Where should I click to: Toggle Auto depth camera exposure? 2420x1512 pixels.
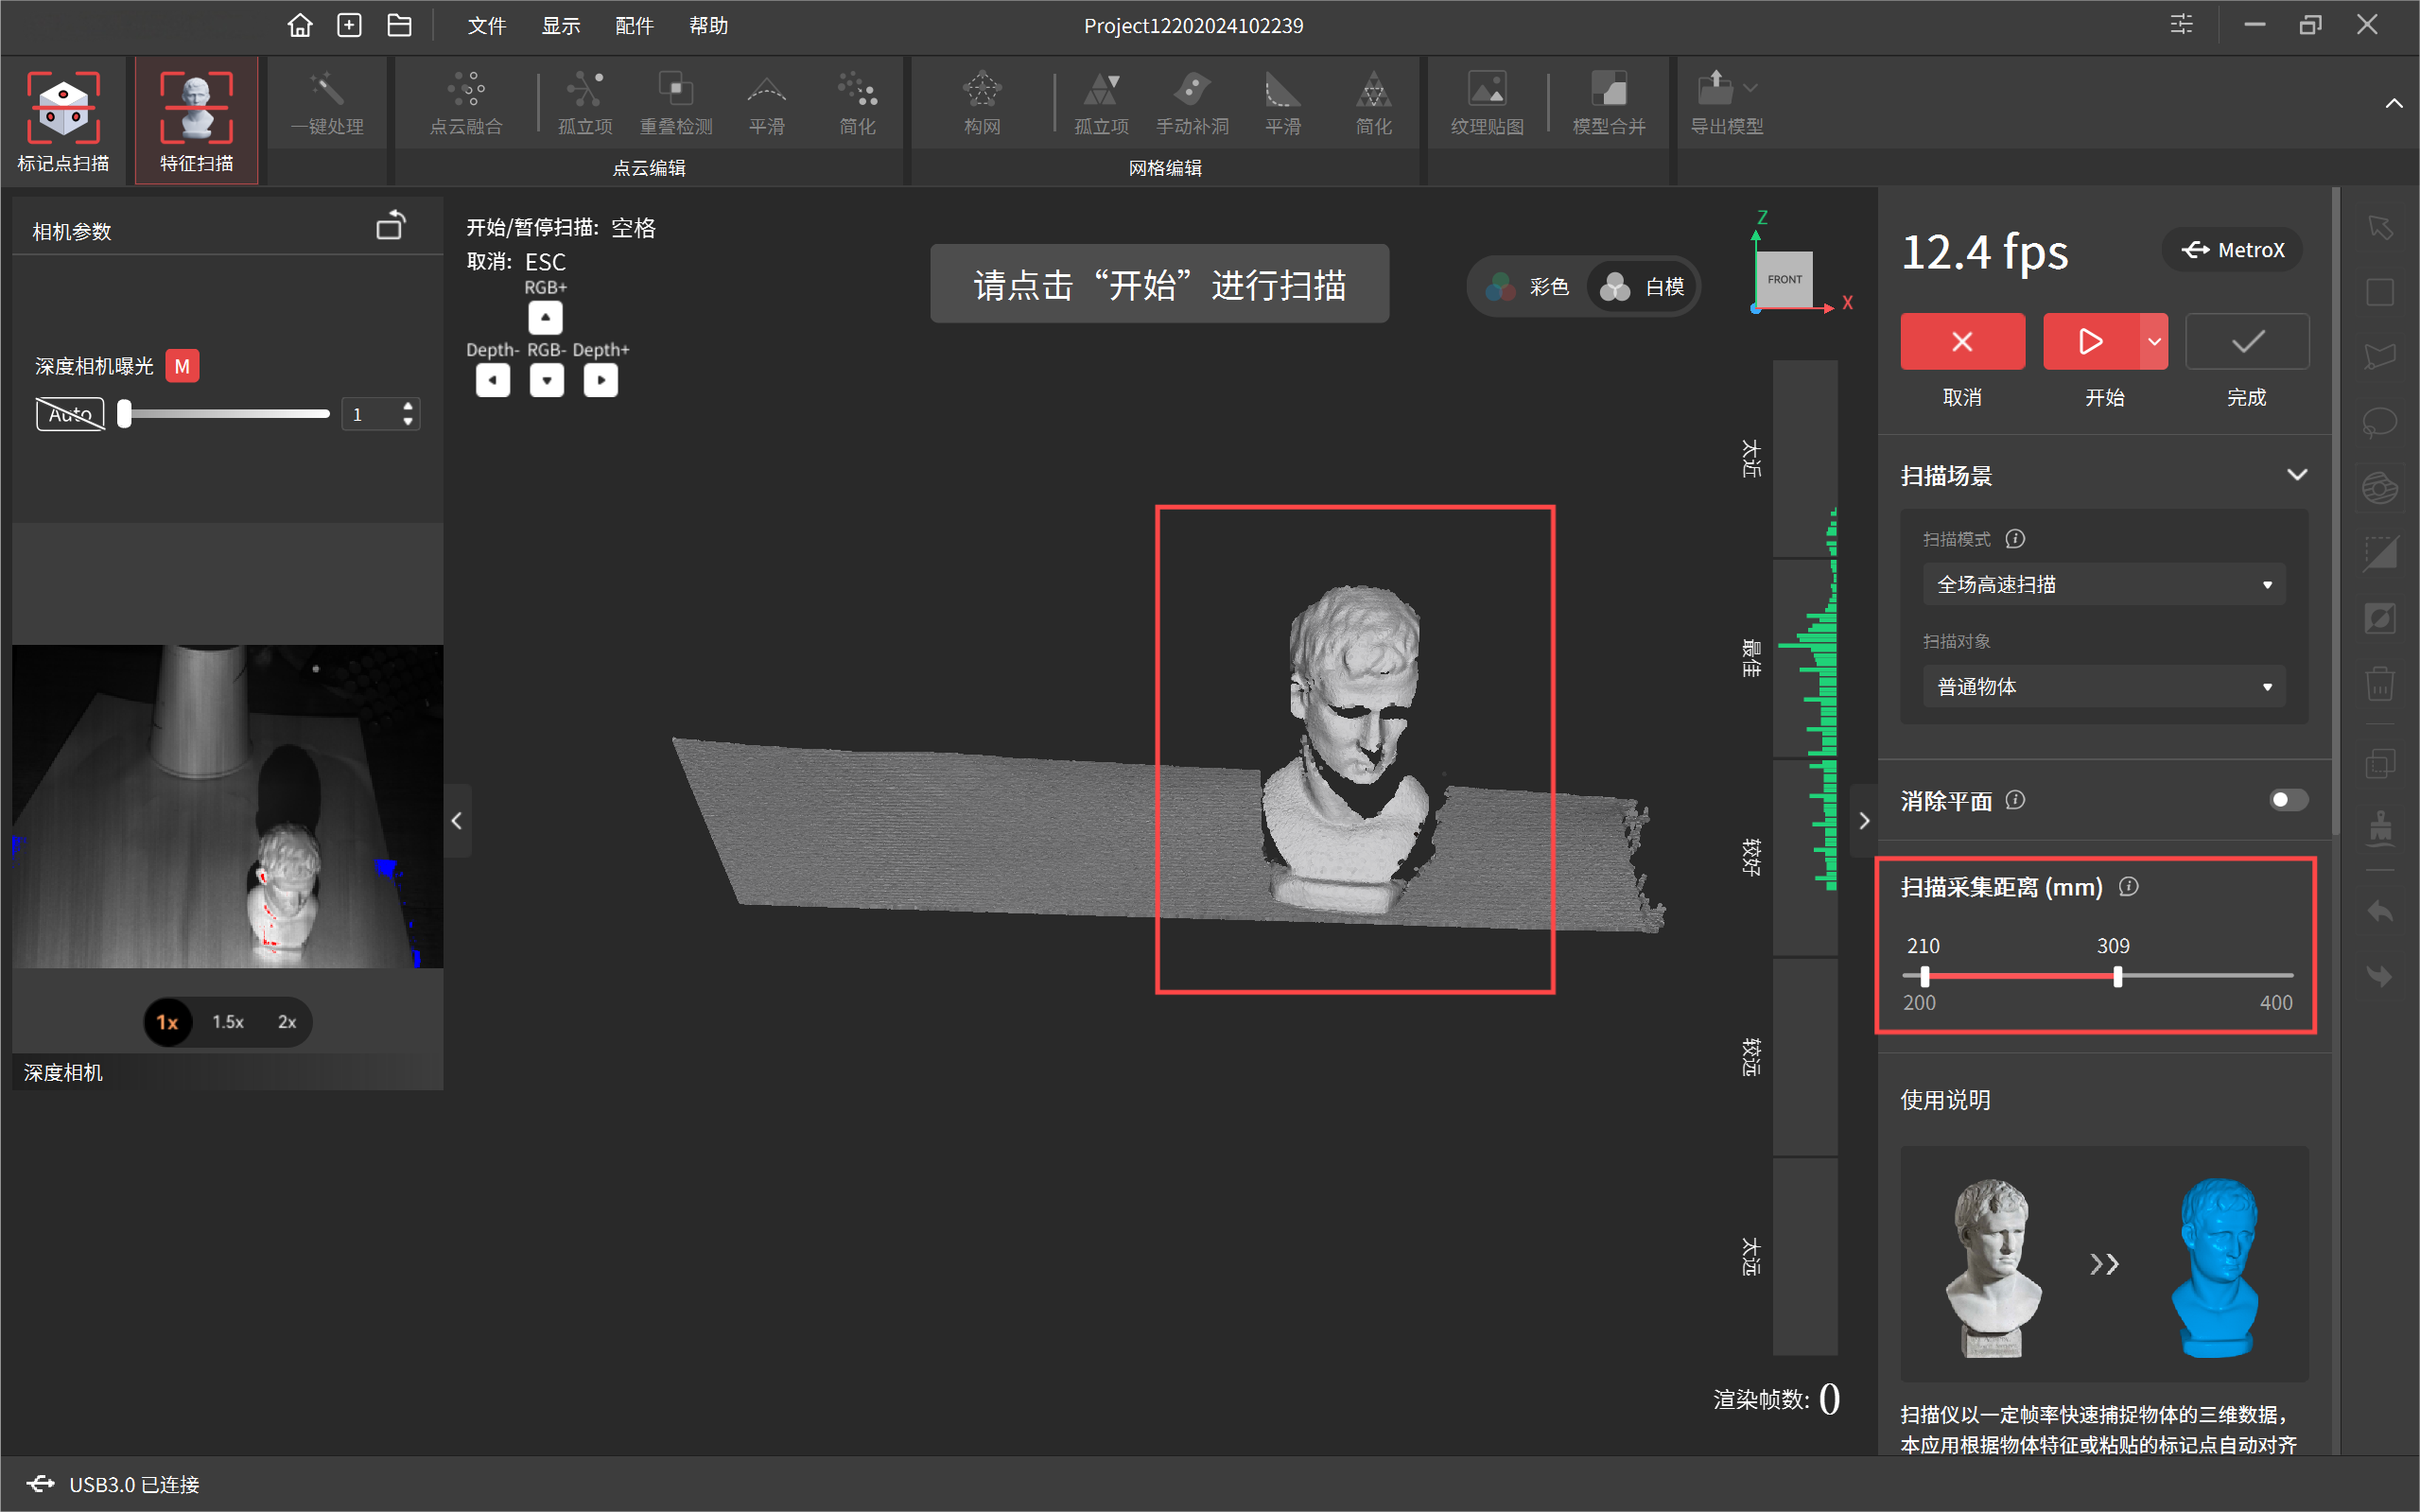(x=70, y=414)
